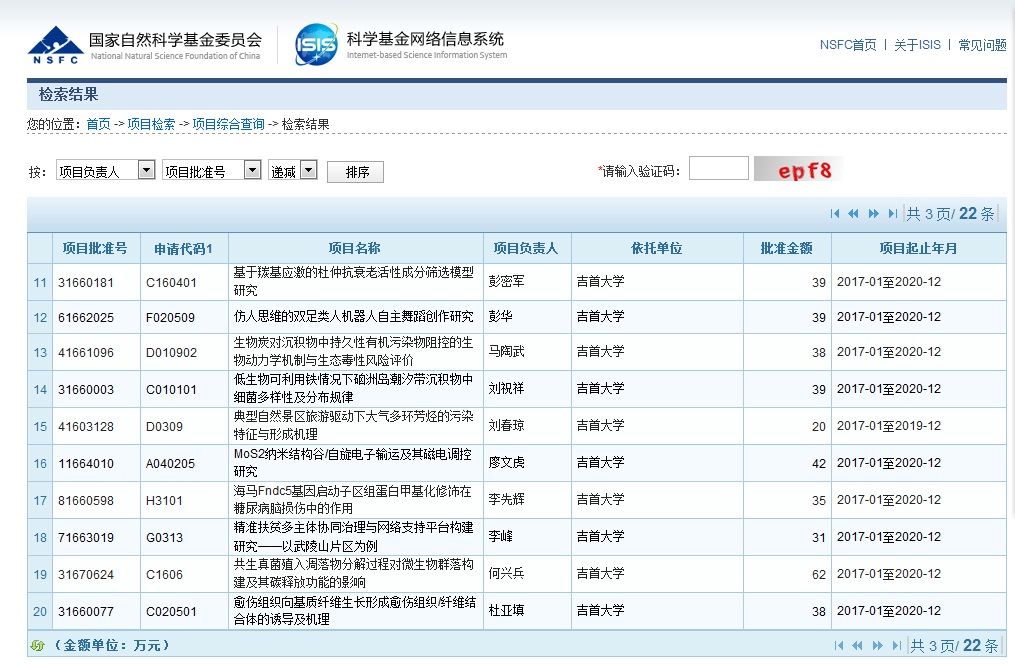Click date range 2017-01至2019-12
This screenshot has height=665, width=1015.
click(889, 425)
